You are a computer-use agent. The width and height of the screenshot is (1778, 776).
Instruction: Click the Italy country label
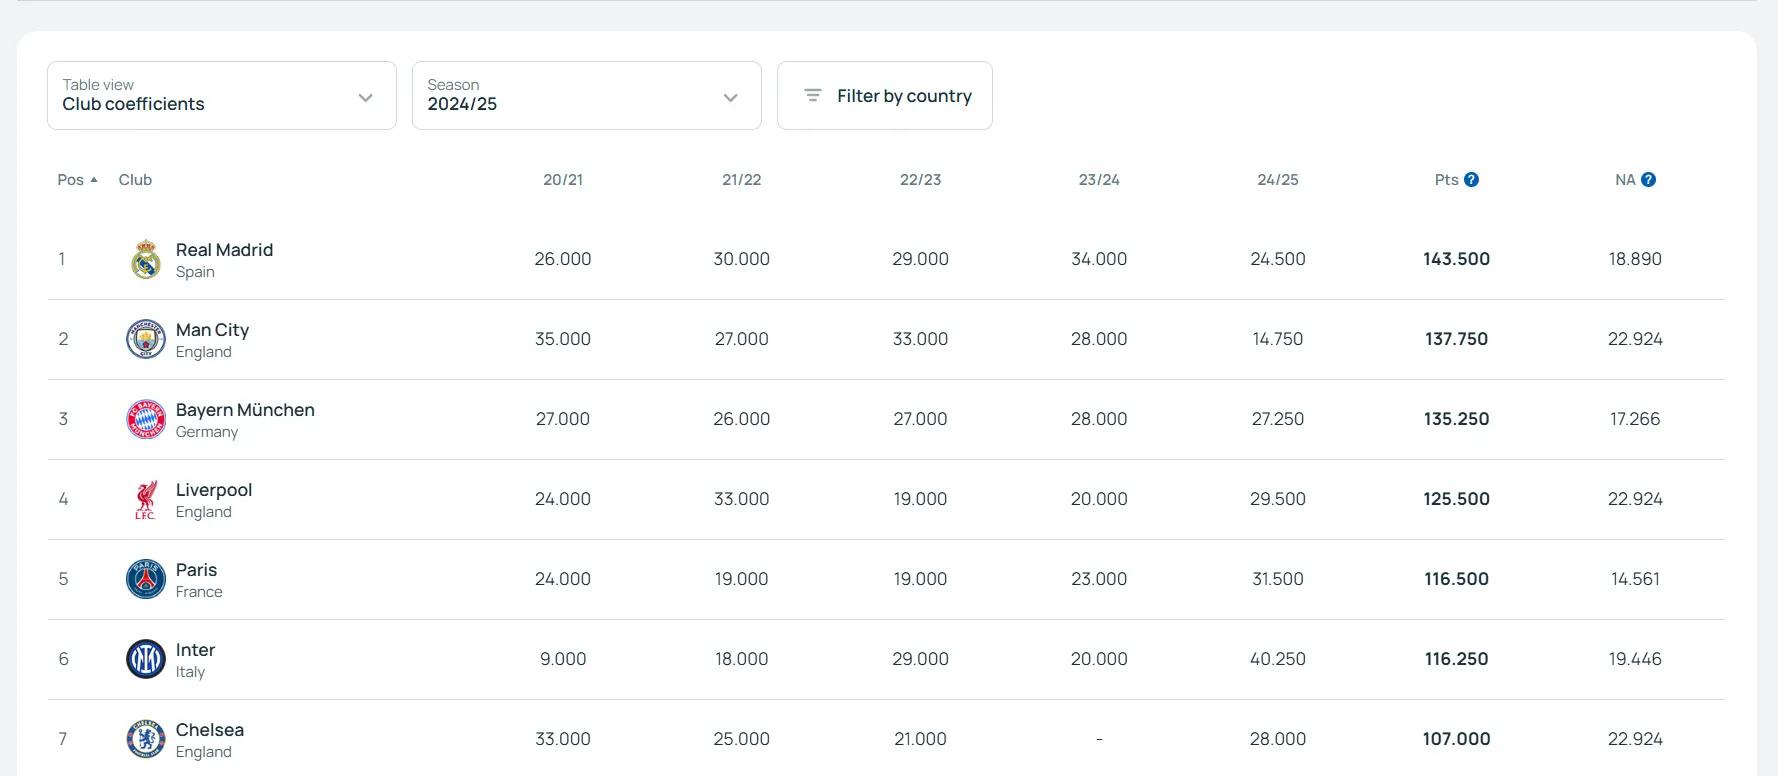click(x=190, y=672)
